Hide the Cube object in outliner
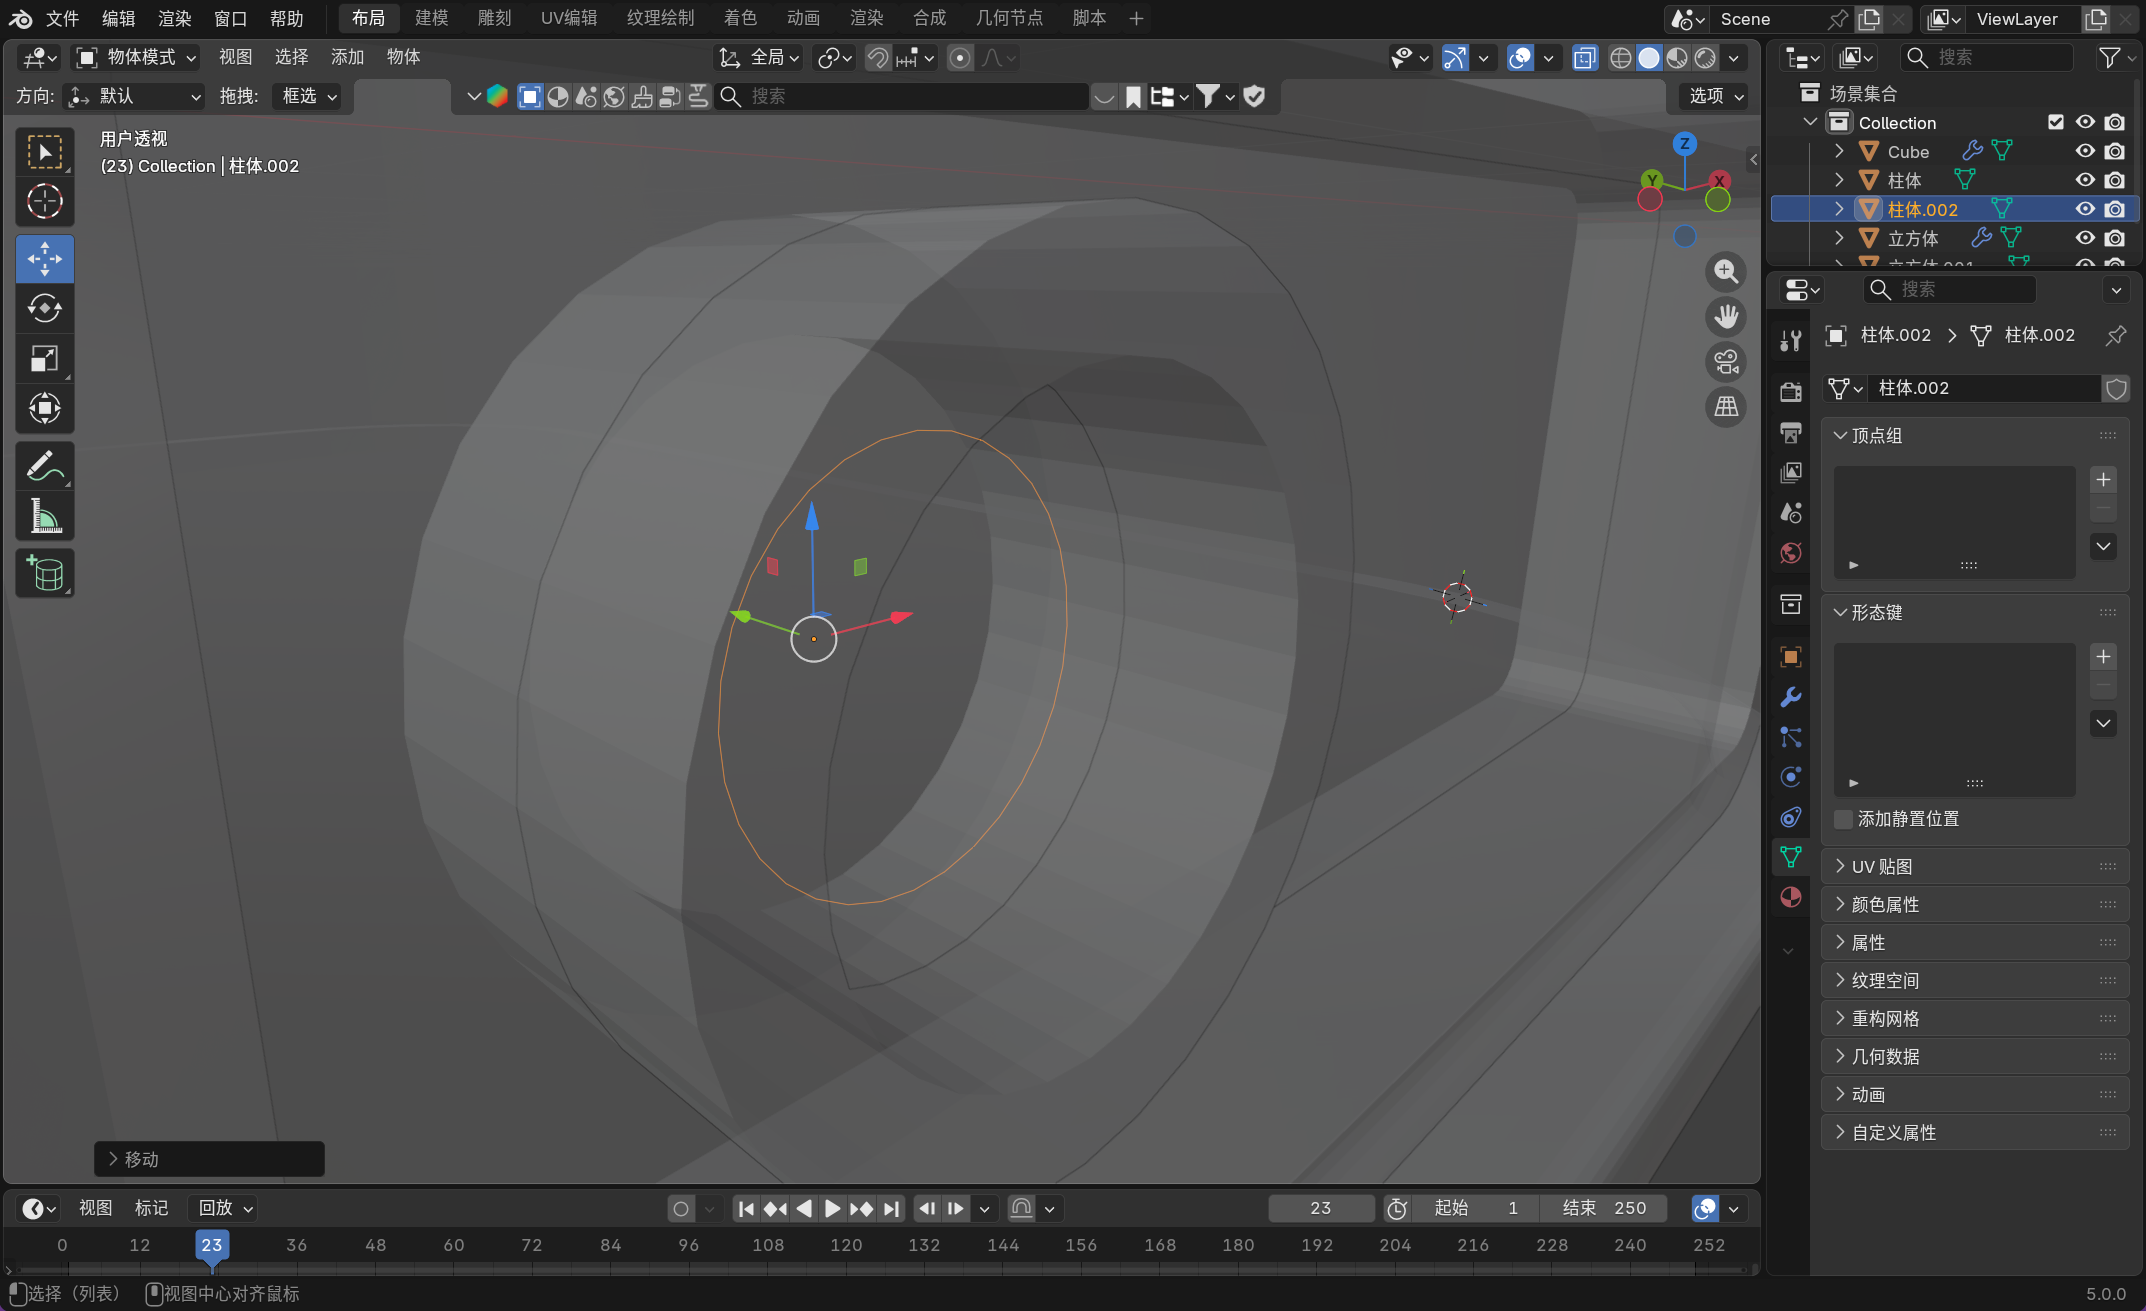 pos(2085,151)
